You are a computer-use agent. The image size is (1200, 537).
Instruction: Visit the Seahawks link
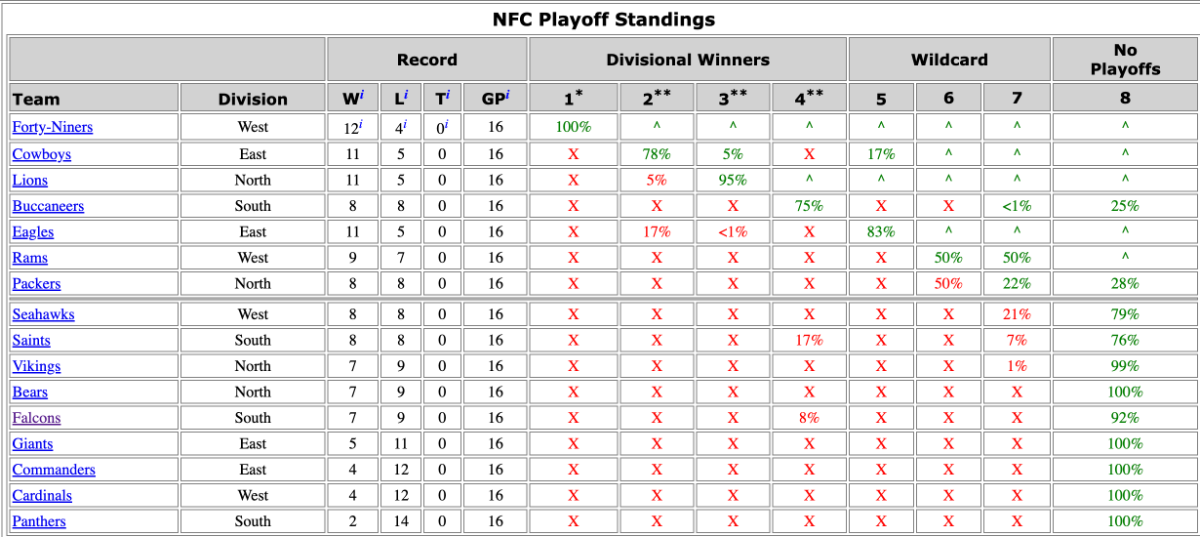coord(43,314)
